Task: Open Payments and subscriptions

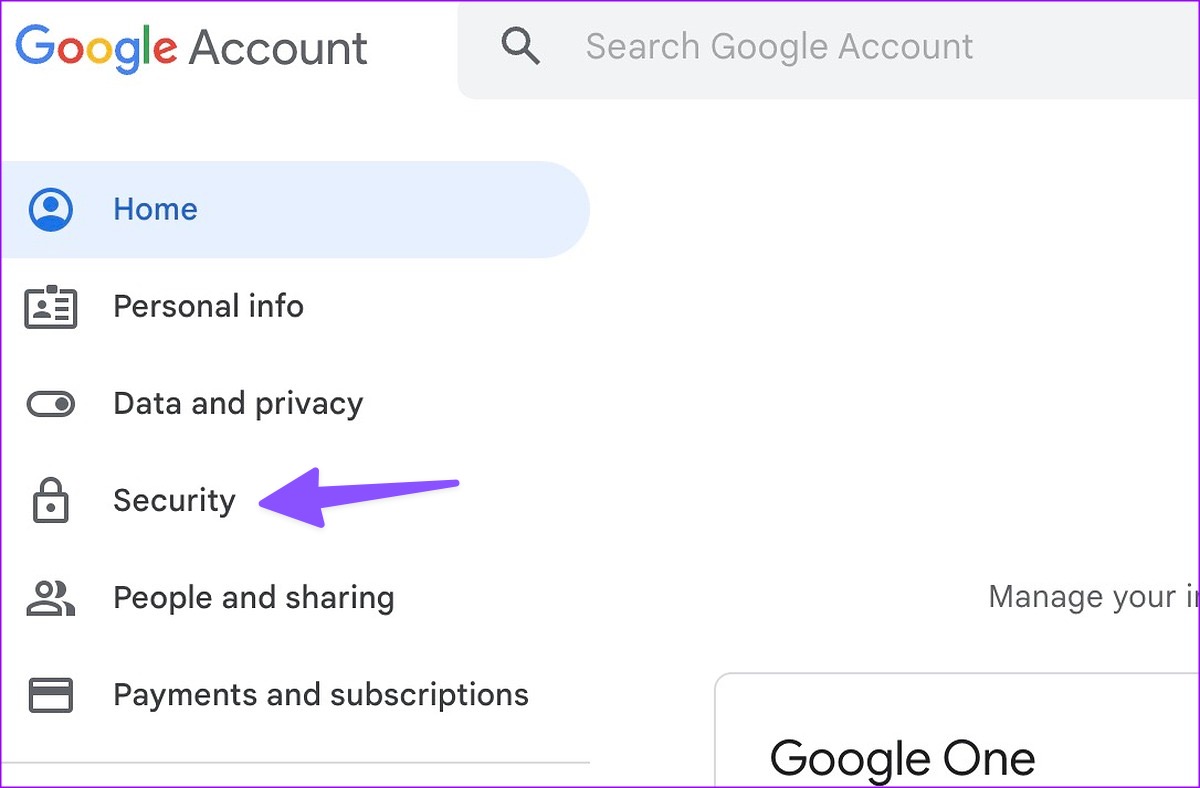Action: (x=320, y=695)
